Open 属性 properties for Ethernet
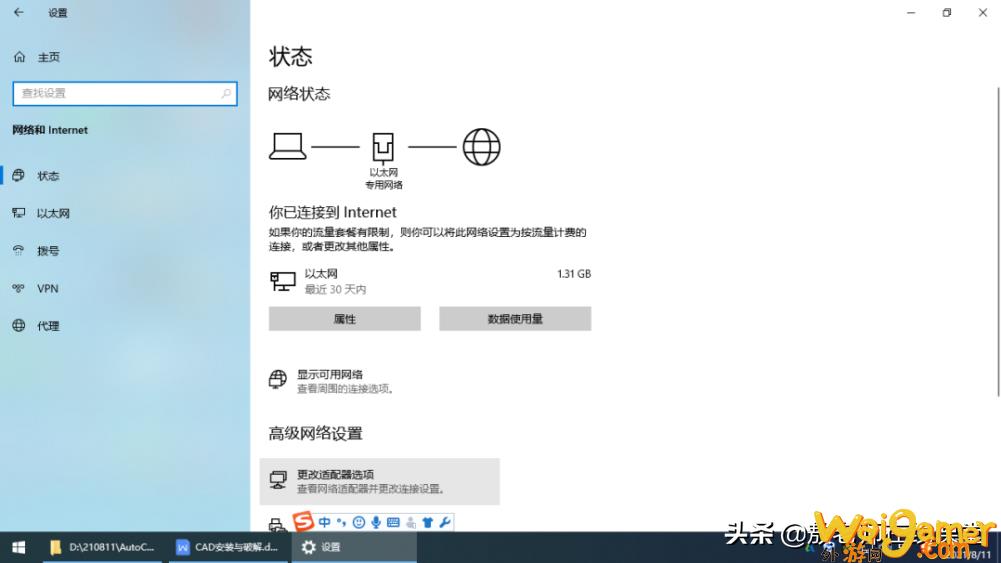The width and height of the screenshot is (1001, 563). 345,319
